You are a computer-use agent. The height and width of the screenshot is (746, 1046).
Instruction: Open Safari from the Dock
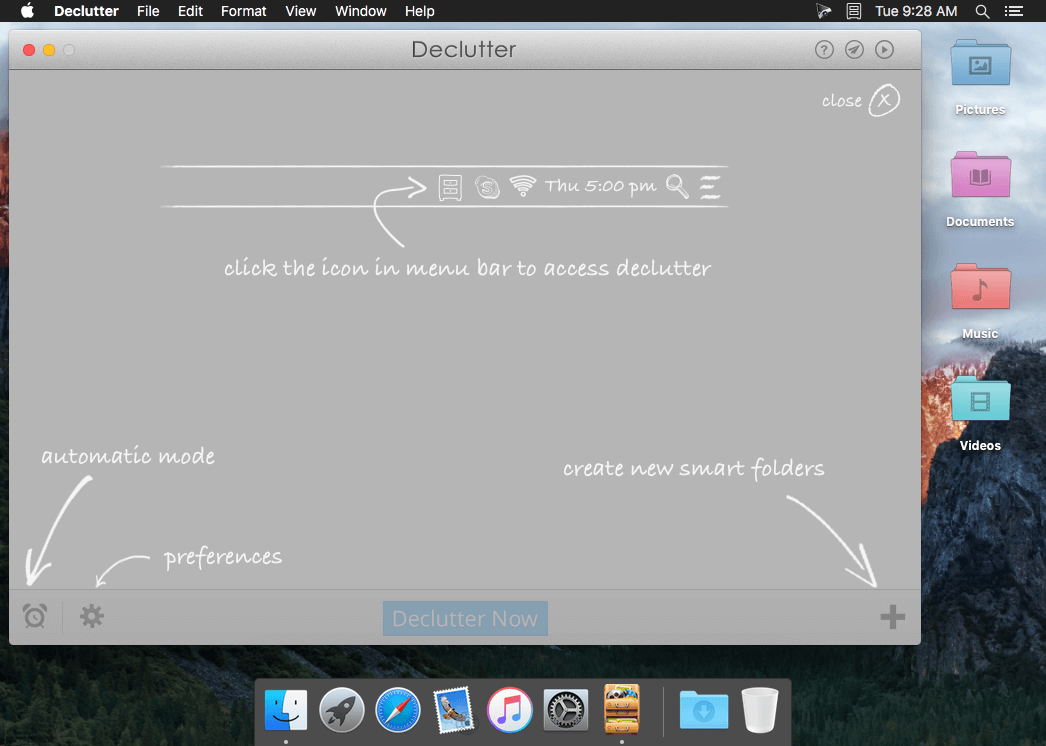coord(398,710)
